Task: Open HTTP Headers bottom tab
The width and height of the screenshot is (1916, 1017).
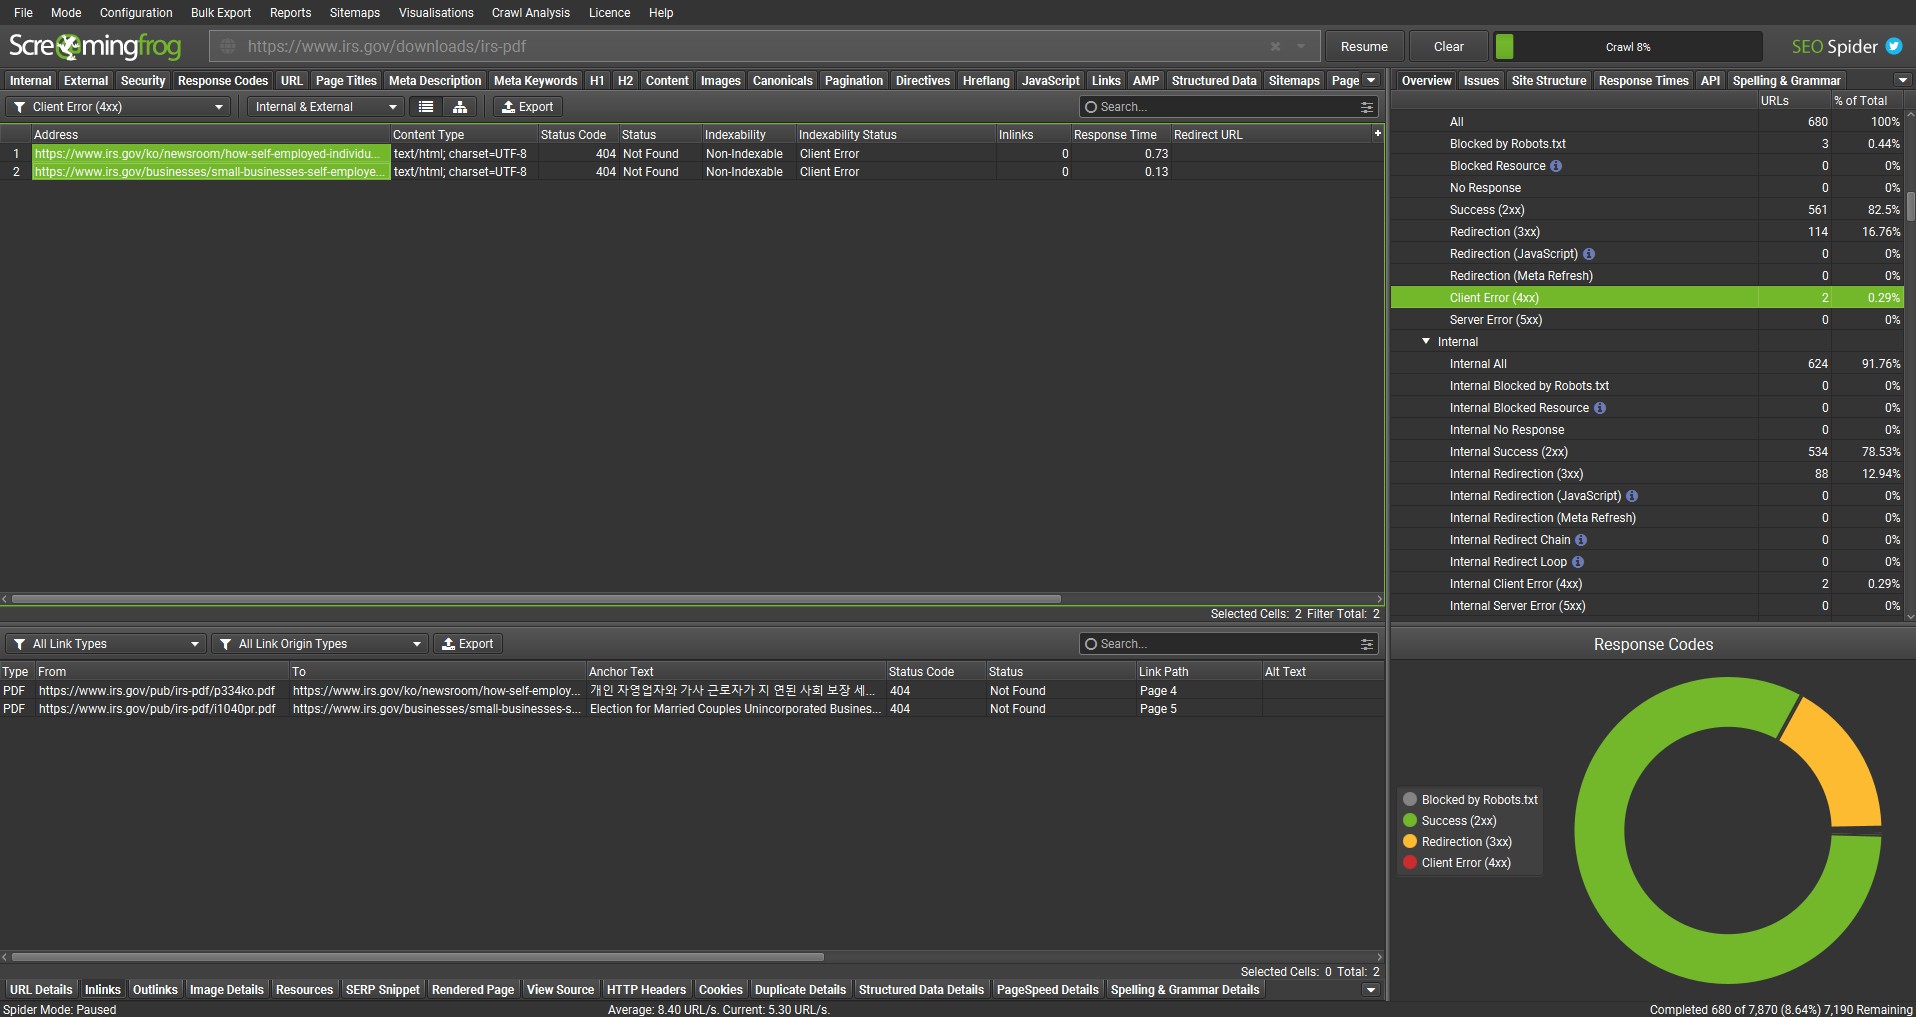Action: (646, 990)
